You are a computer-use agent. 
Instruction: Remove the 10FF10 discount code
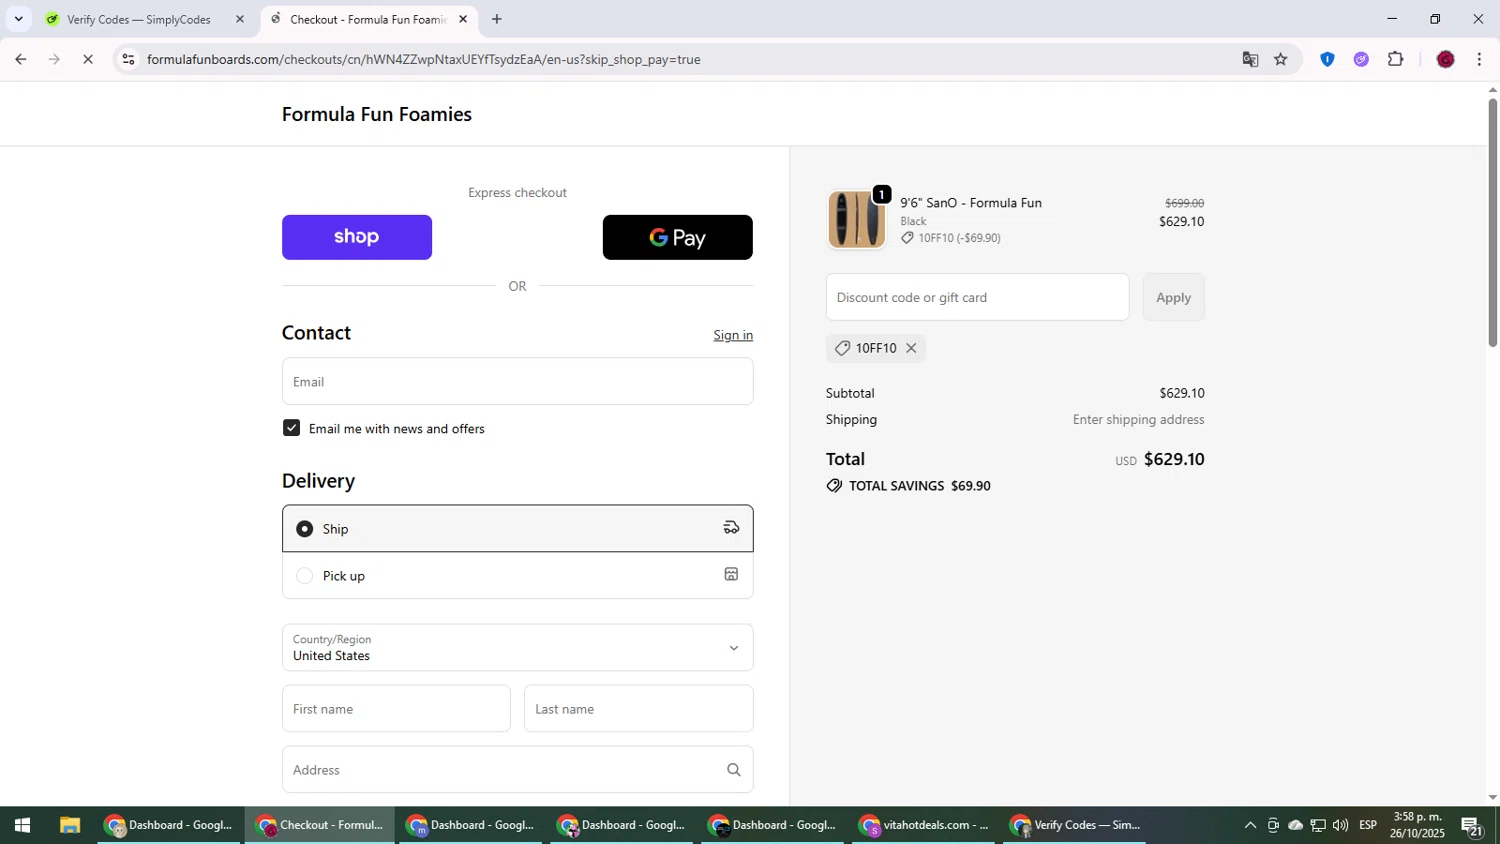911,348
